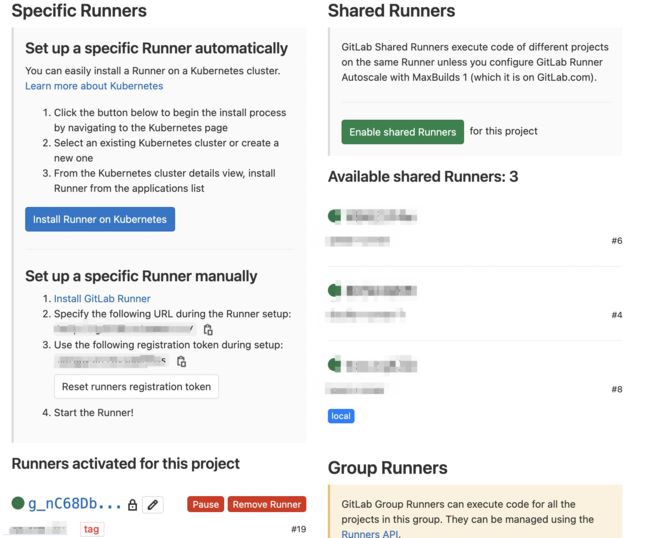Click the Specific Runners heading
The image size is (650, 538).
[79, 10]
